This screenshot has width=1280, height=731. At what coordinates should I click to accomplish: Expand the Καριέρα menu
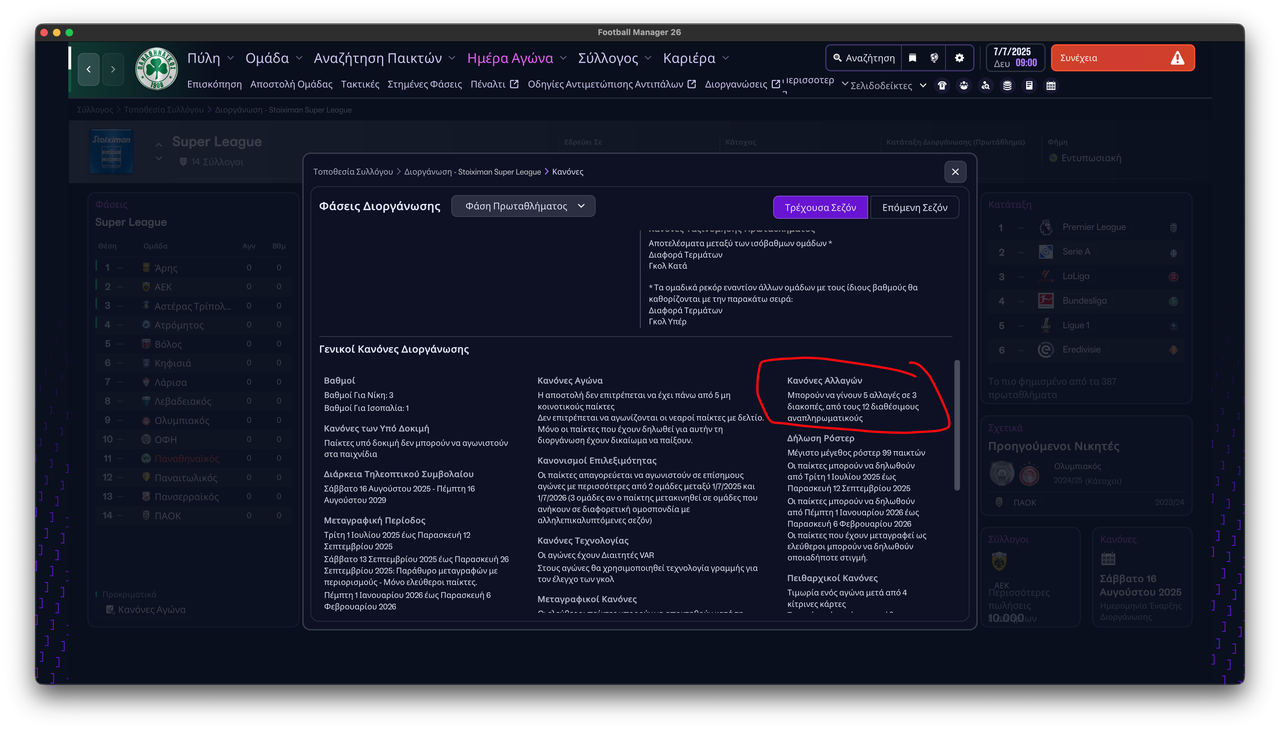(696, 58)
